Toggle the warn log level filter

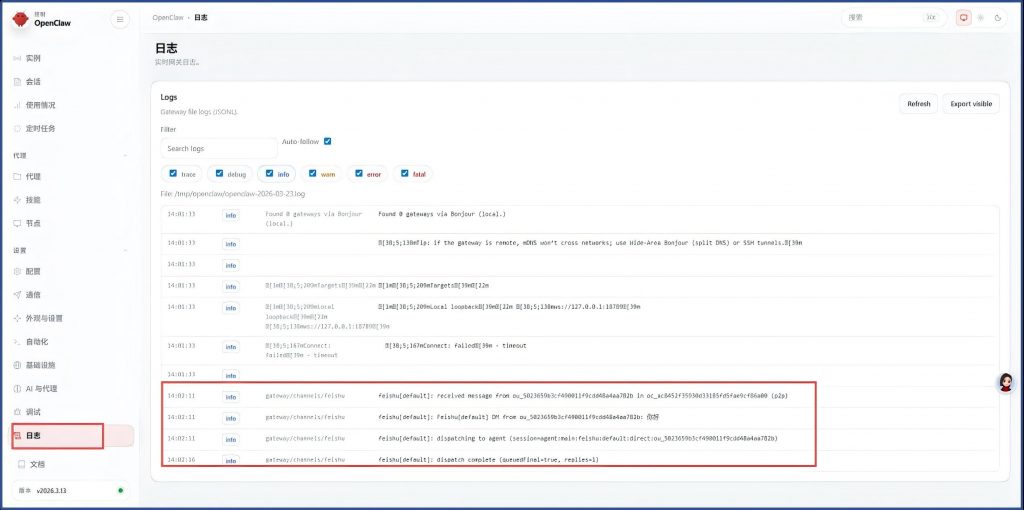(x=313, y=173)
